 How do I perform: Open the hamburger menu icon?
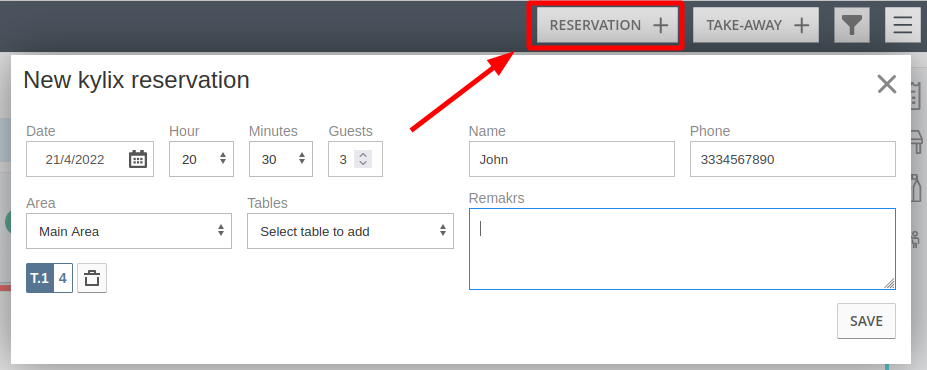[903, 25]
